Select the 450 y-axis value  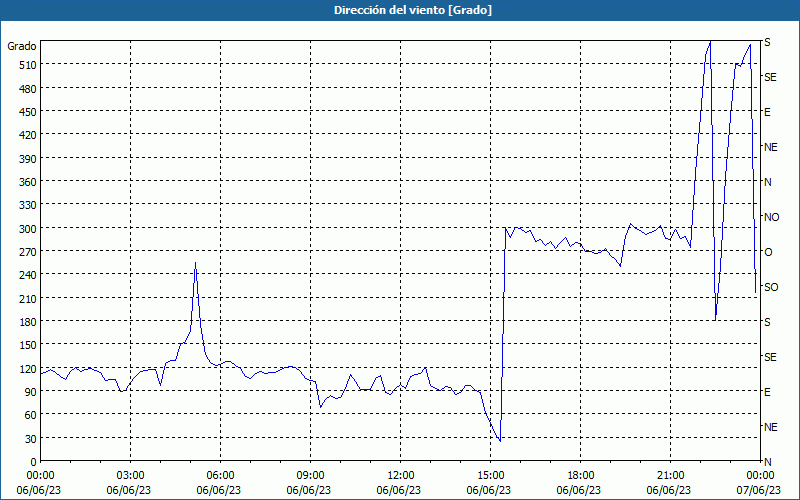click(x=28, y=112)
